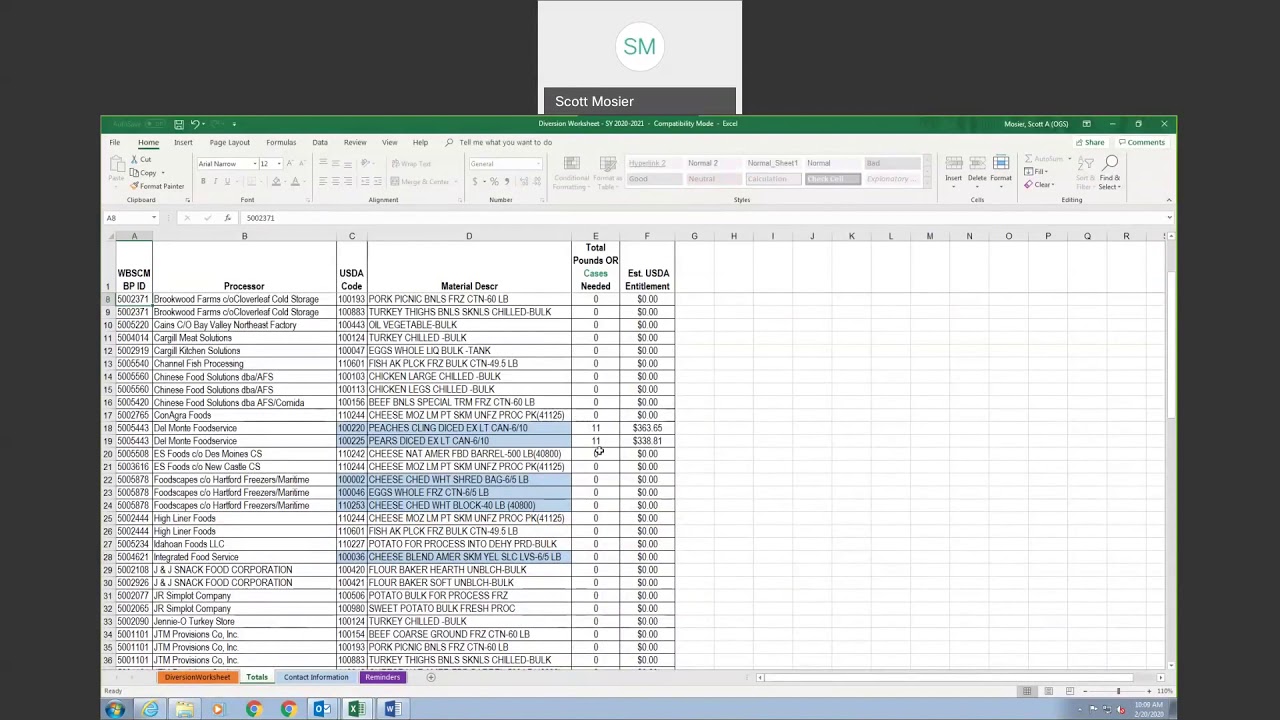This screenshot has height=720, width=1280.
Task: Open the File menu
Action: click(115, 142)
